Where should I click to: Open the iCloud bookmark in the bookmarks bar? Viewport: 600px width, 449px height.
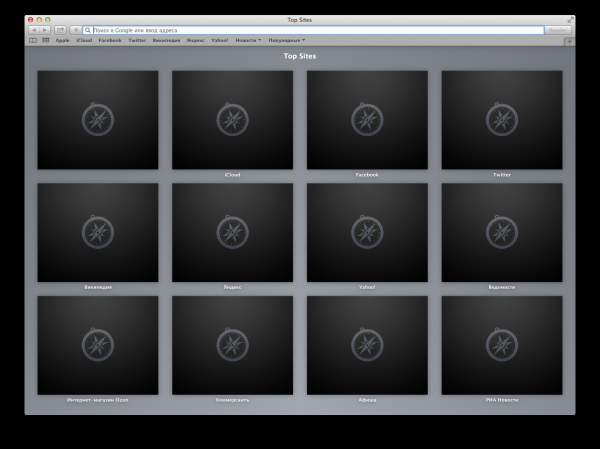pyautogui.click(x=84, y=40)
